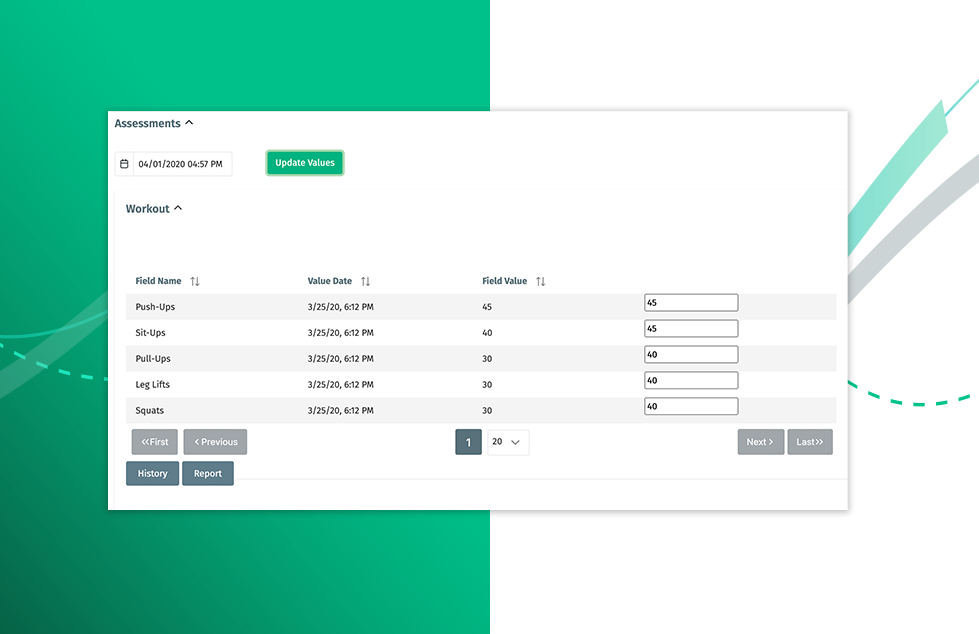This screenshot has height=634, width=979.
Task: Edit the Squats value input box
Action: 691,407
